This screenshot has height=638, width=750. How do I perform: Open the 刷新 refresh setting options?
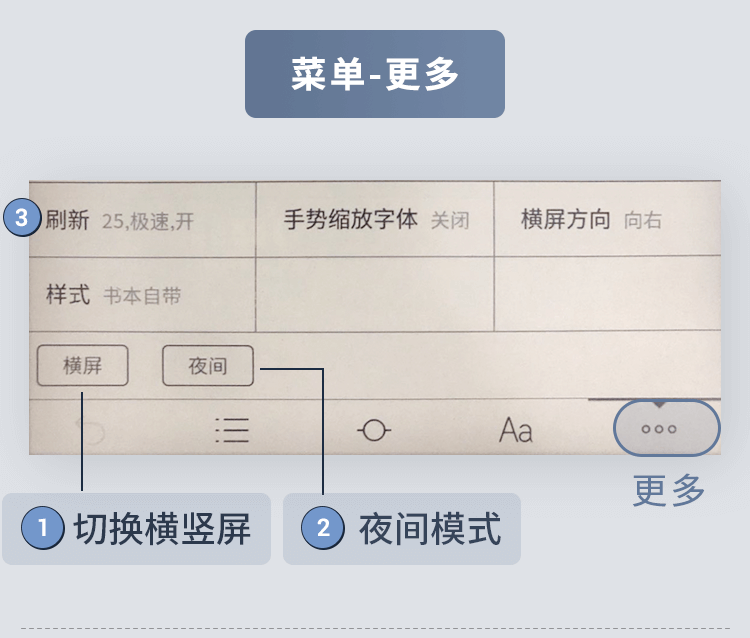[143, 220]
